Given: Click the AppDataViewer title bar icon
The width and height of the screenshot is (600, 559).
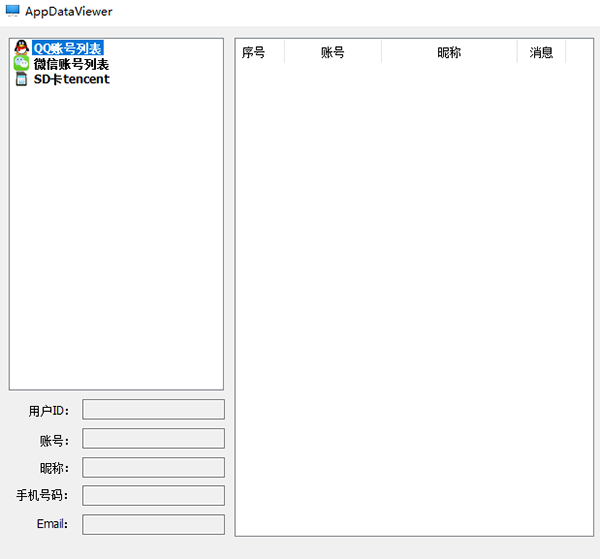Looking at the screenshot, I should (13, 11).
